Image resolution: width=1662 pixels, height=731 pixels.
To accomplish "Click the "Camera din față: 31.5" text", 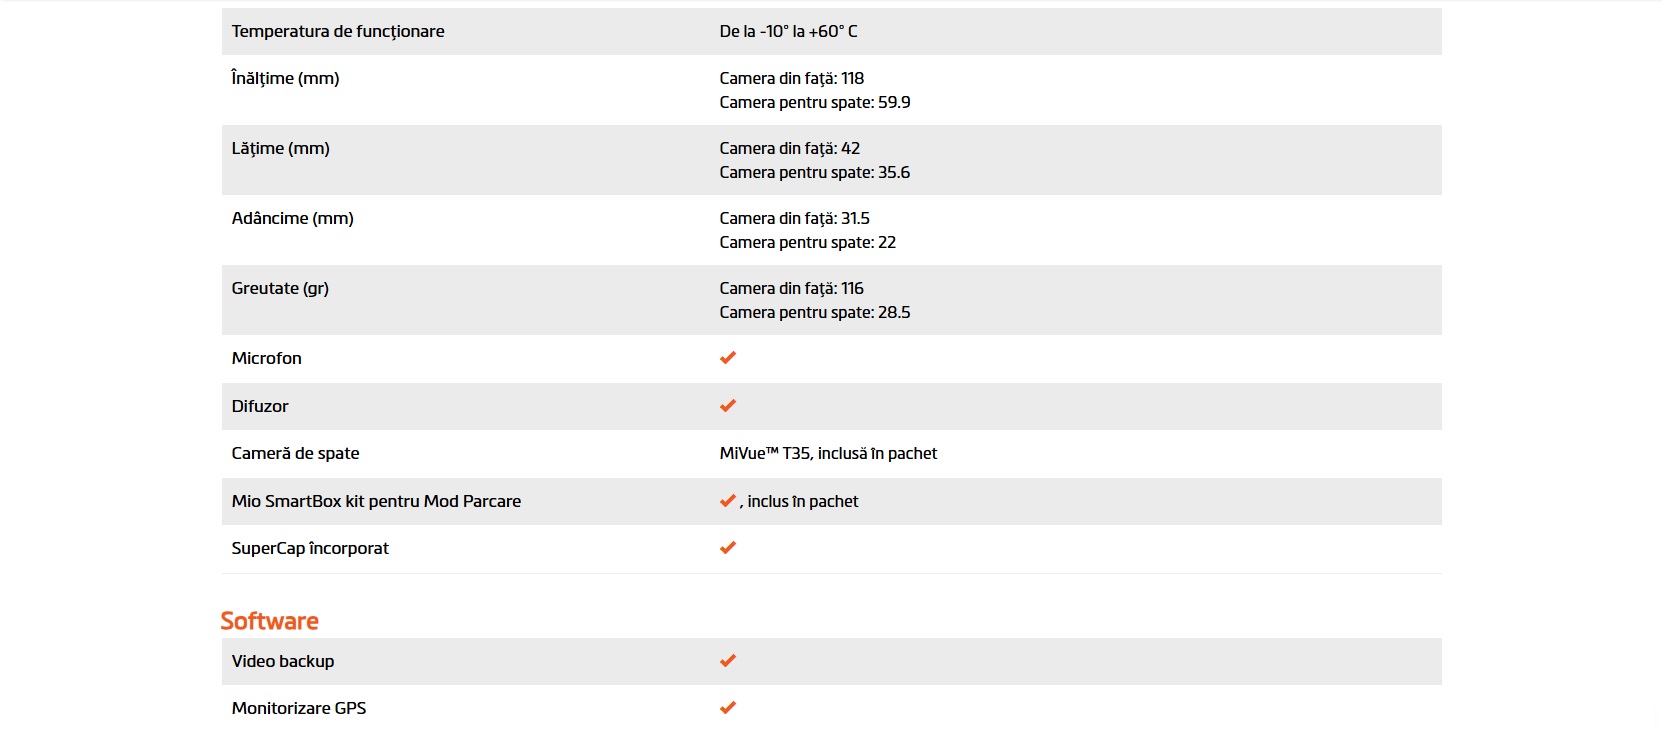I will pyautogui.click(x=794, y=218).
